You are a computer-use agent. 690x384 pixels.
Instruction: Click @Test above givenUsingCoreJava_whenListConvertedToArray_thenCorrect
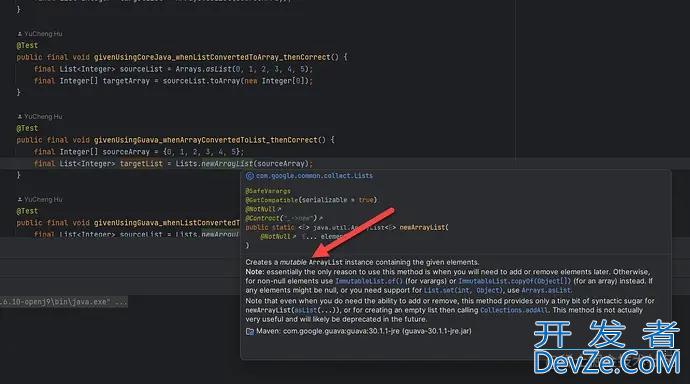[x=27, y=45]
